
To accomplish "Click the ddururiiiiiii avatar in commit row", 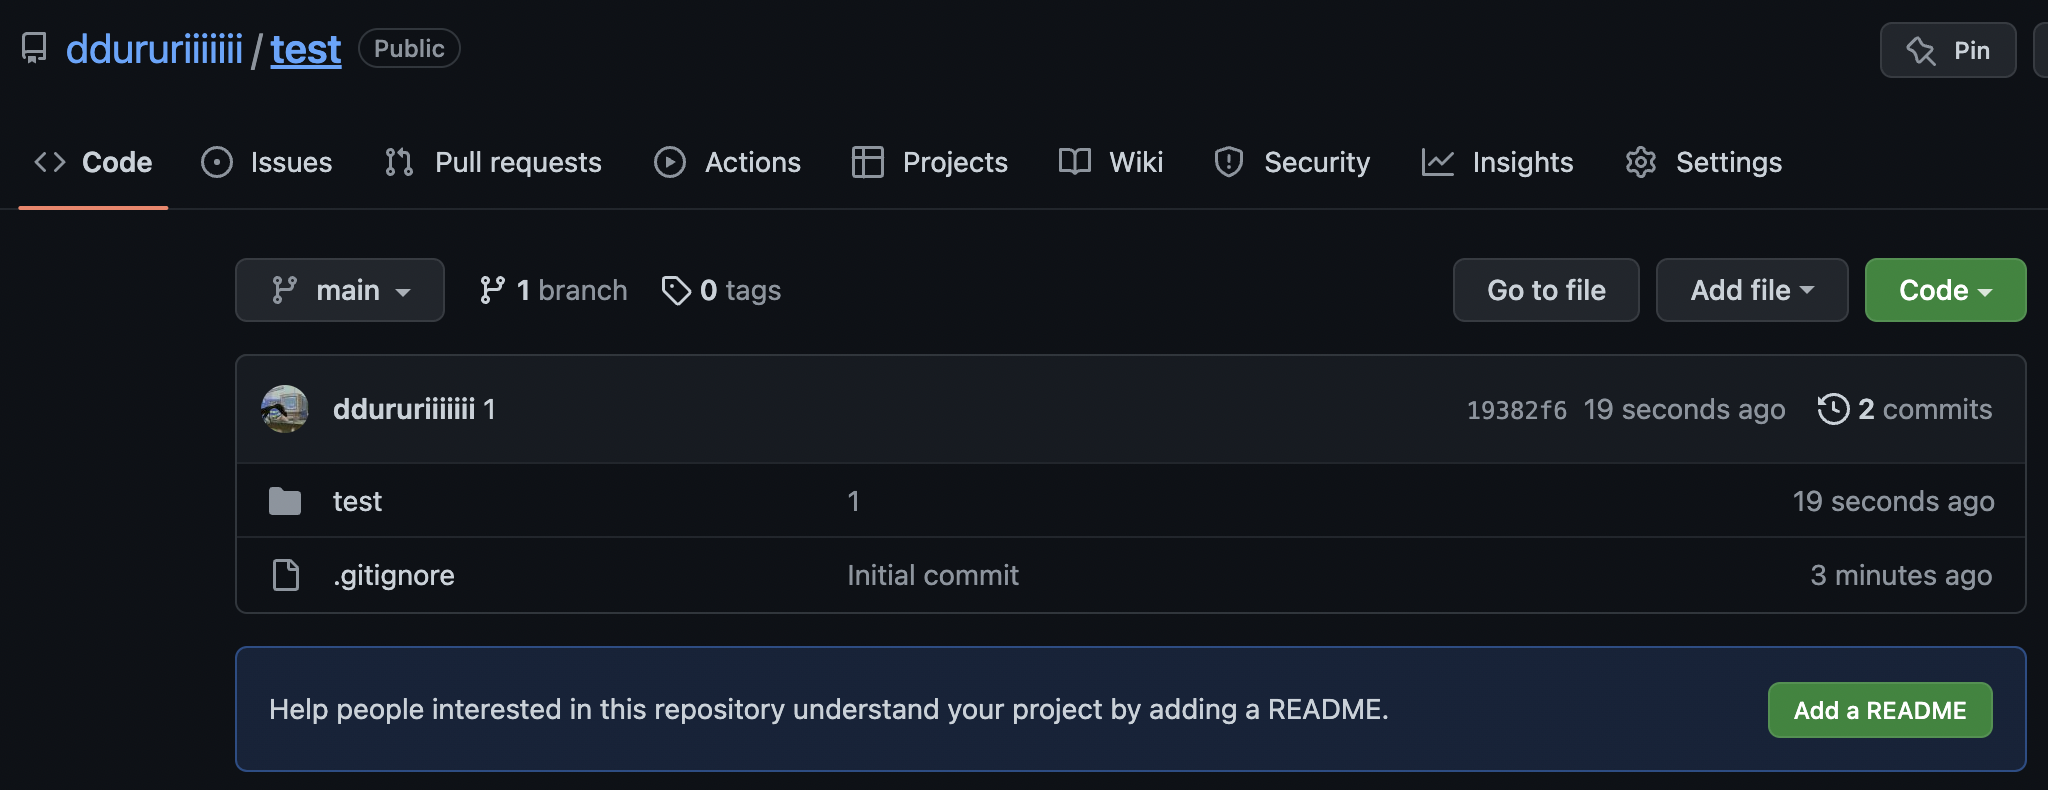I will [285, 409].
